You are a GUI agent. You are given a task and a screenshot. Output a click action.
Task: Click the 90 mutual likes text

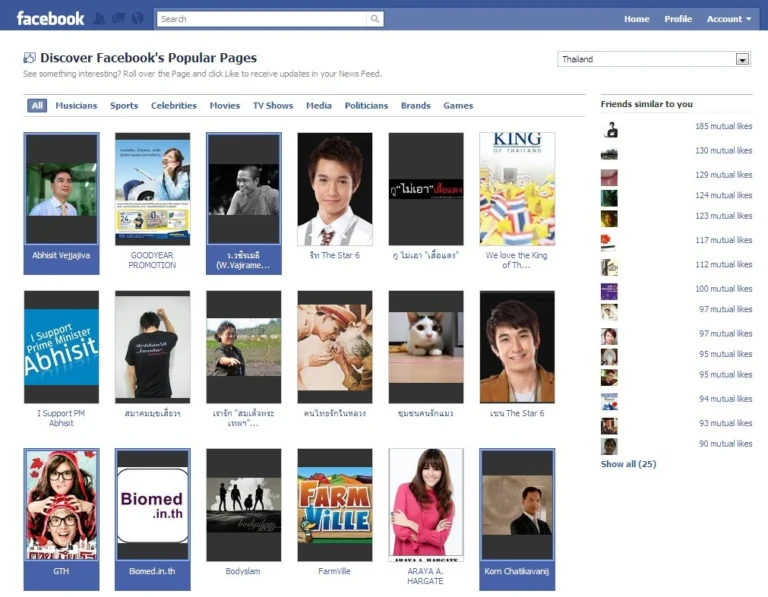click(x=725, y=443)
